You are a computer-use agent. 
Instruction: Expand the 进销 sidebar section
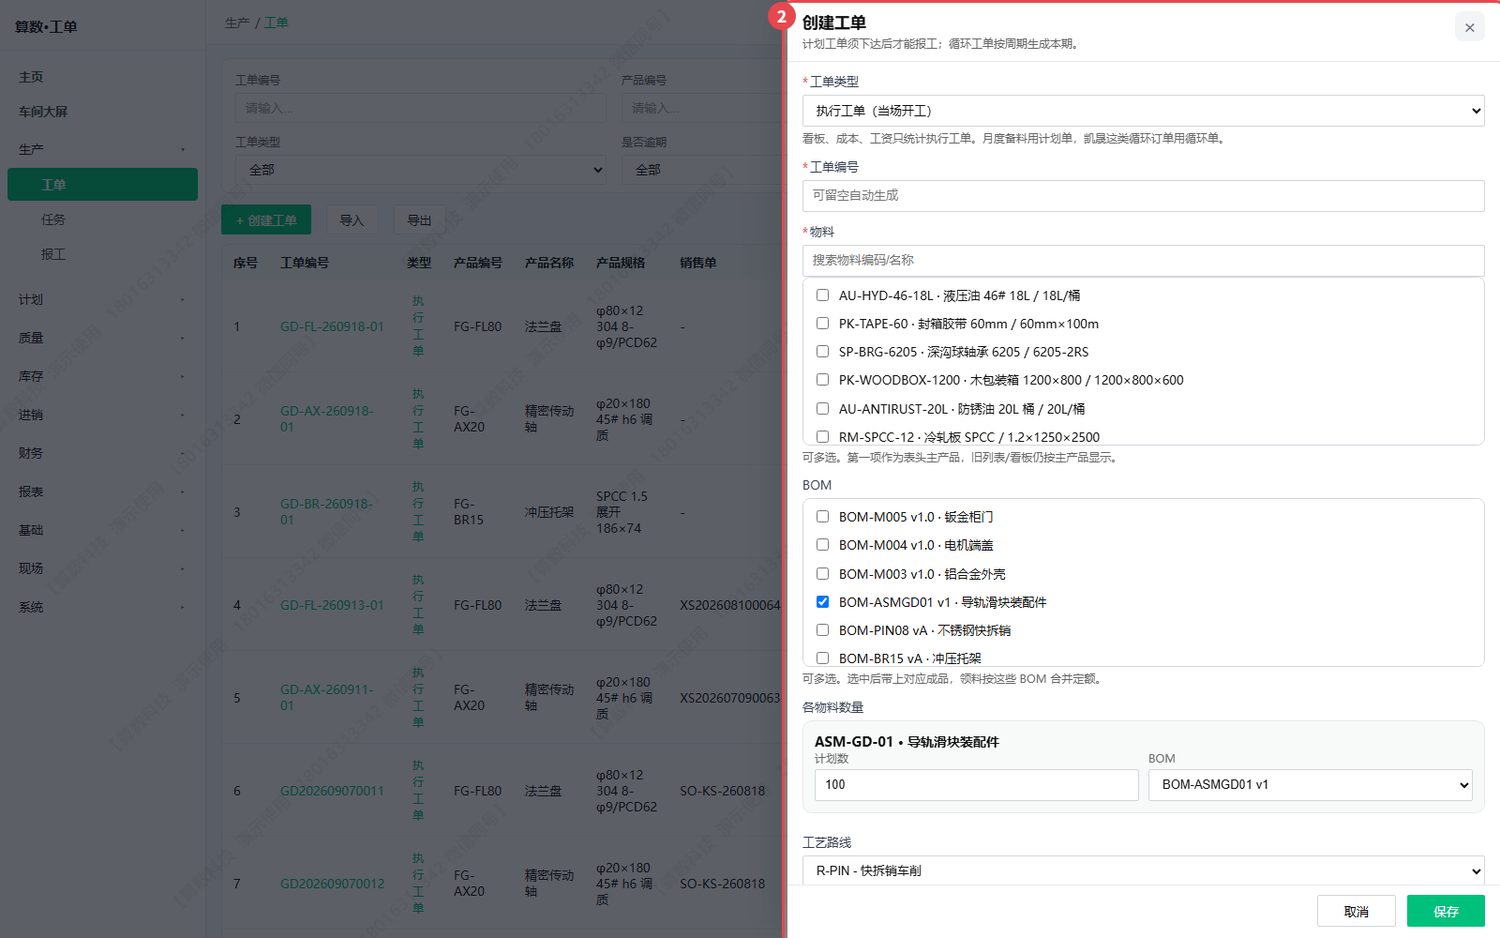102,415
